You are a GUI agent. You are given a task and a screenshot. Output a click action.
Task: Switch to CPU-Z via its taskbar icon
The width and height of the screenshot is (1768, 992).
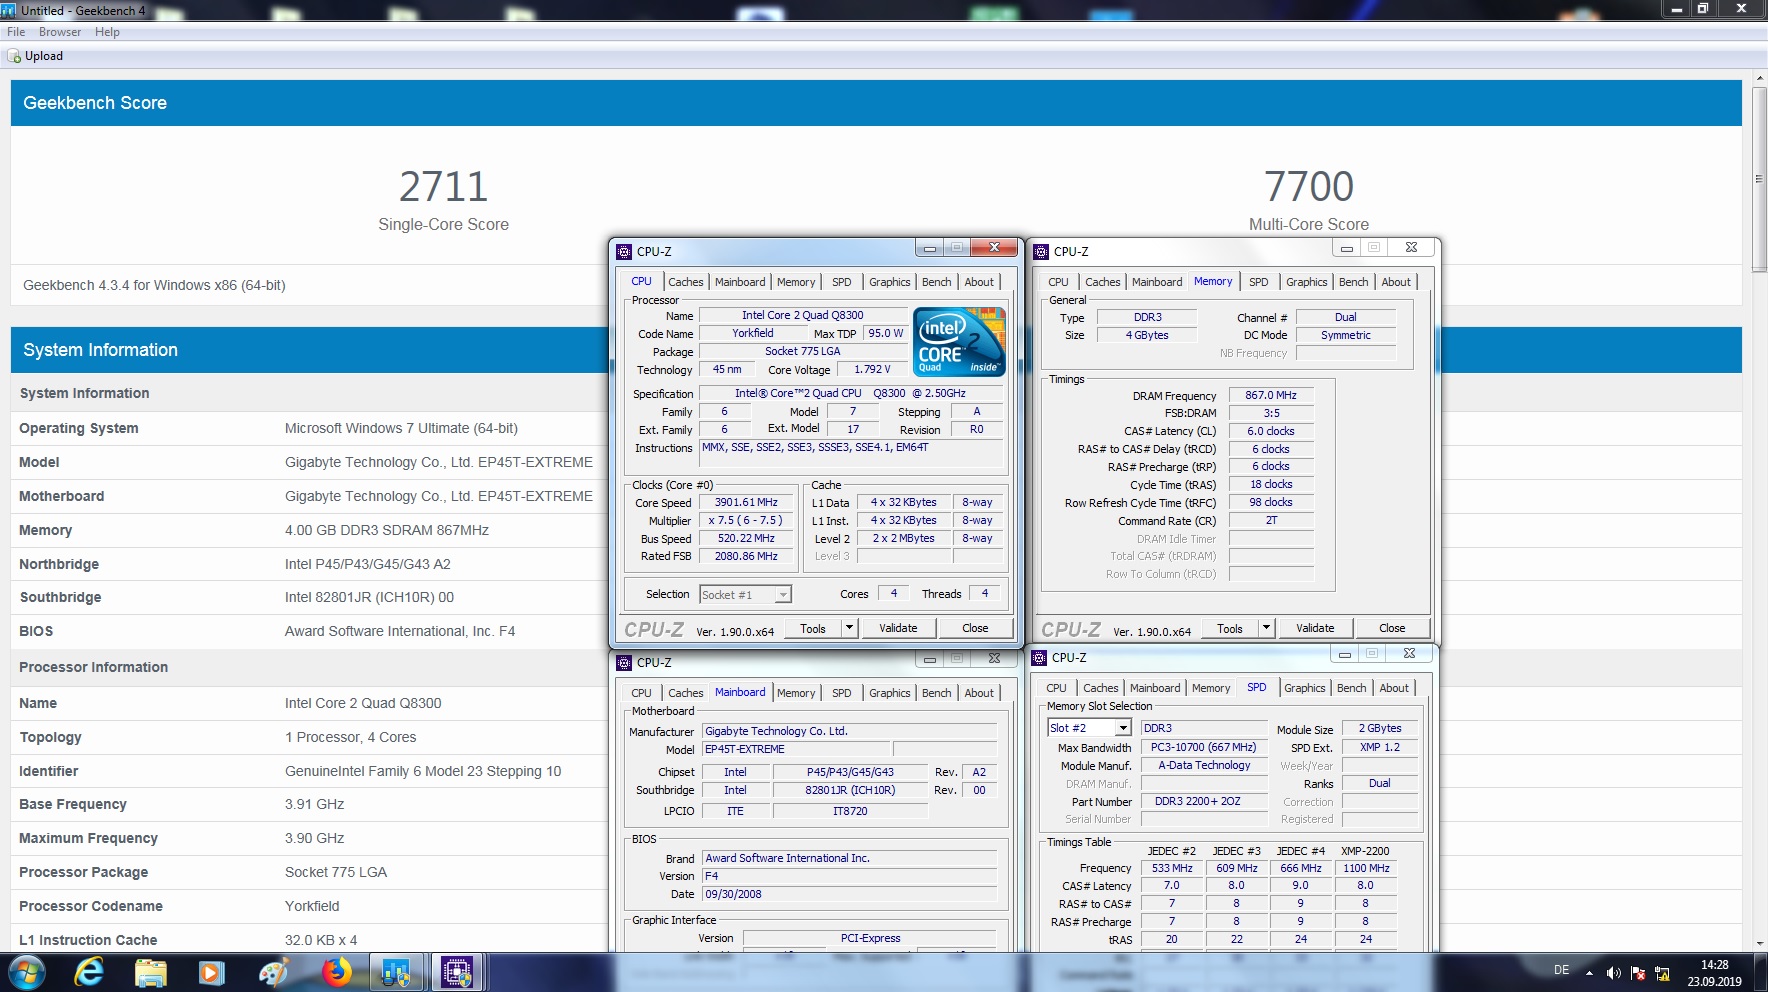pos(457,972)
